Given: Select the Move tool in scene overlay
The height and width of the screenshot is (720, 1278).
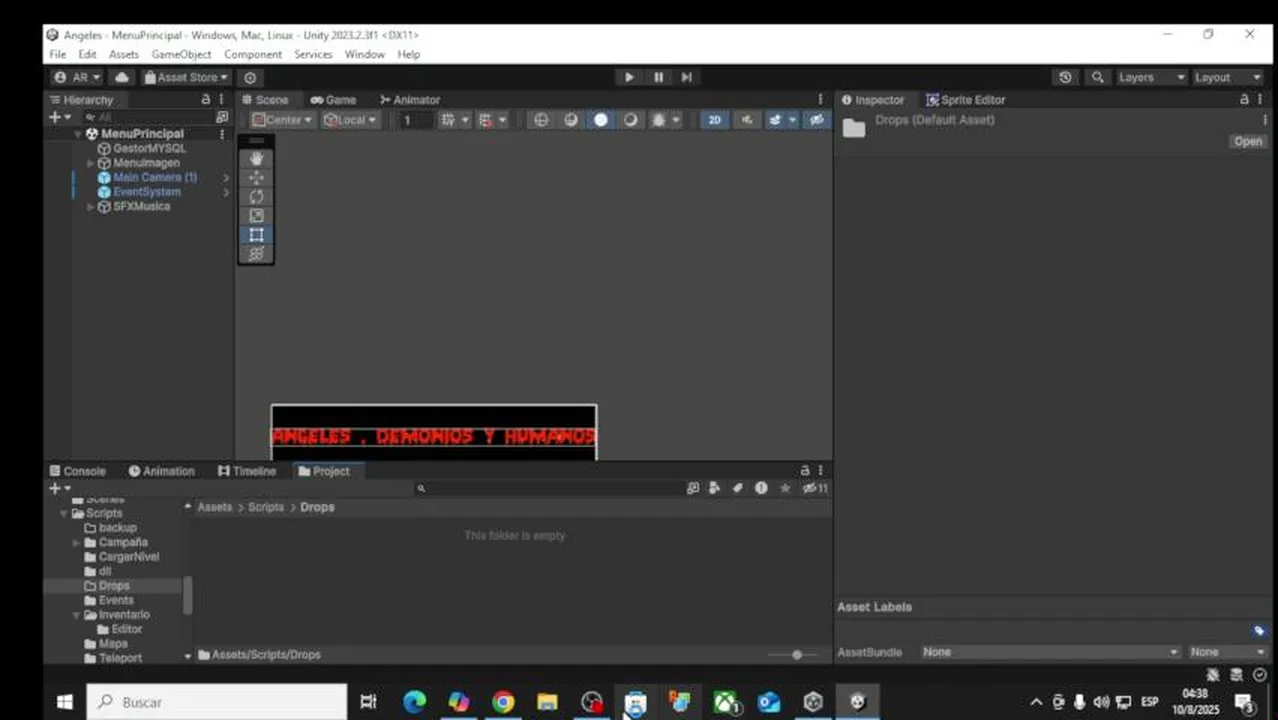Looking at the screenshot, I should click(256, 178).
